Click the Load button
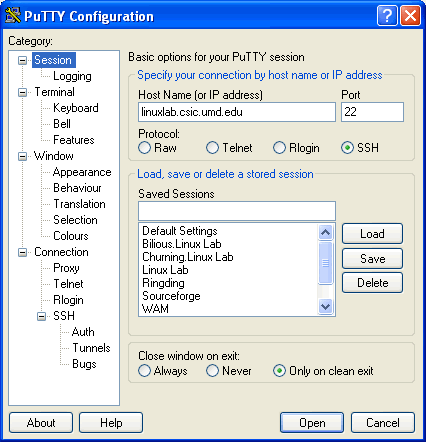The width and height of the screenshot is (426, 442). click(x=372, y=234)
